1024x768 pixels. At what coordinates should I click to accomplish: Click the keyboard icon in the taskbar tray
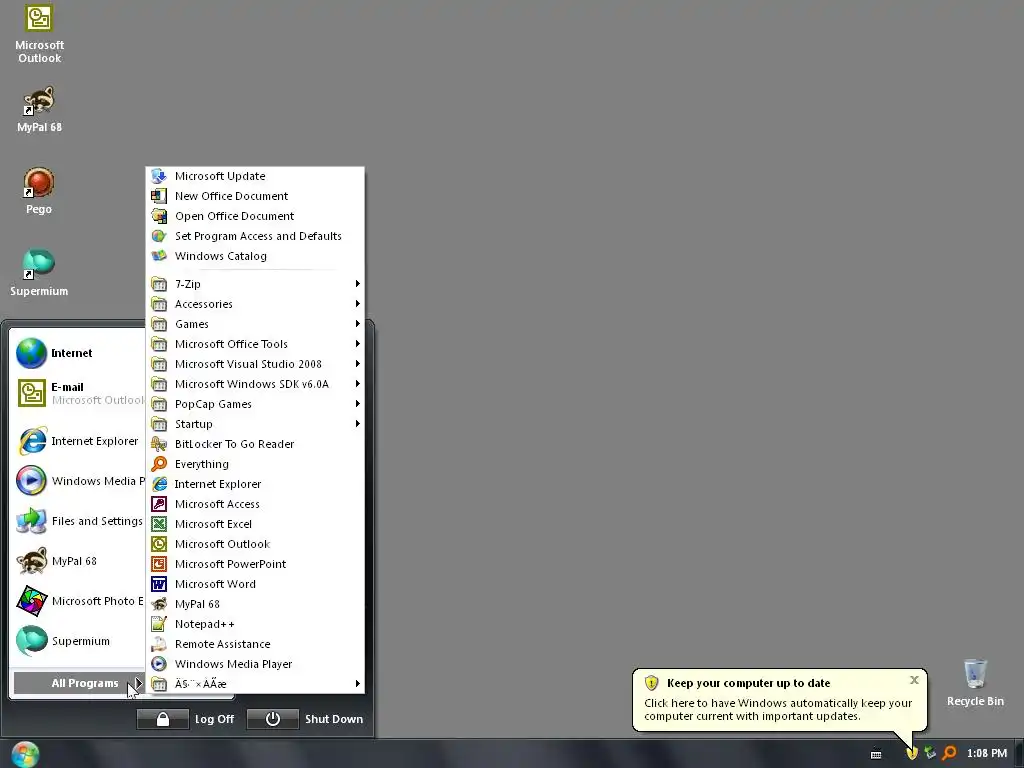point(876,754)
